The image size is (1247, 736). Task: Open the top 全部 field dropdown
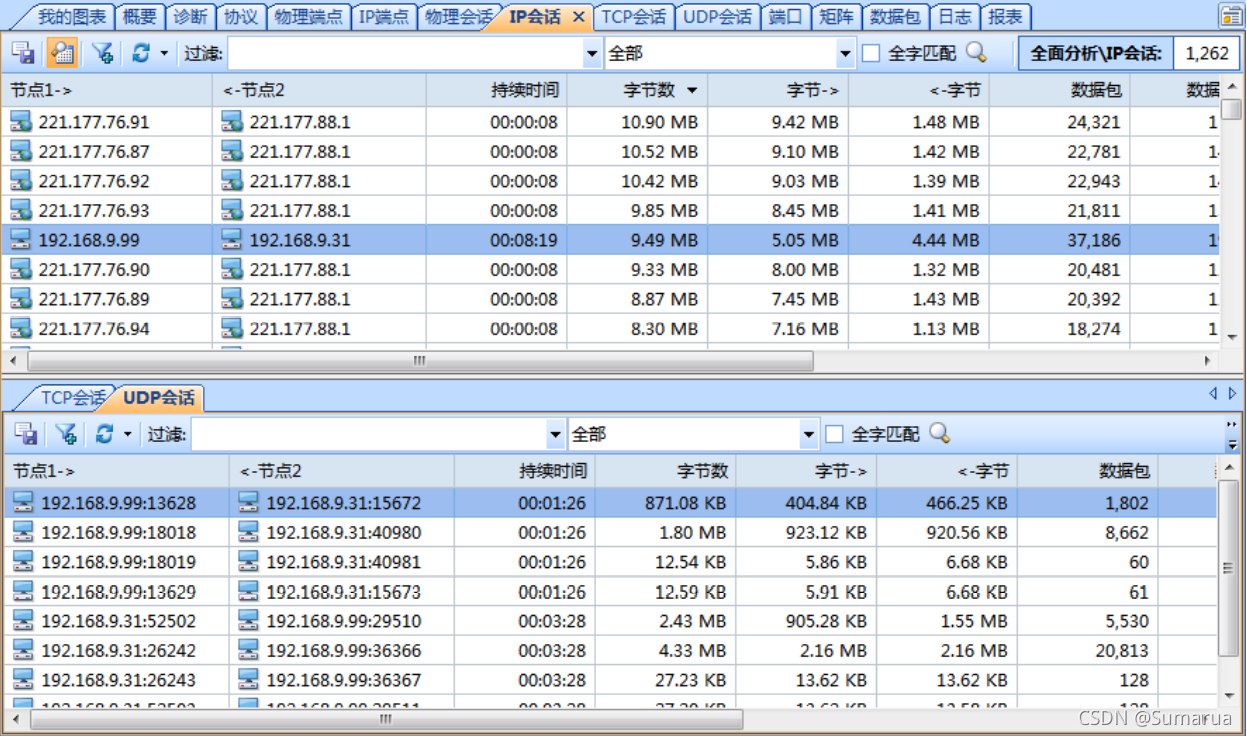coord(846,53)
